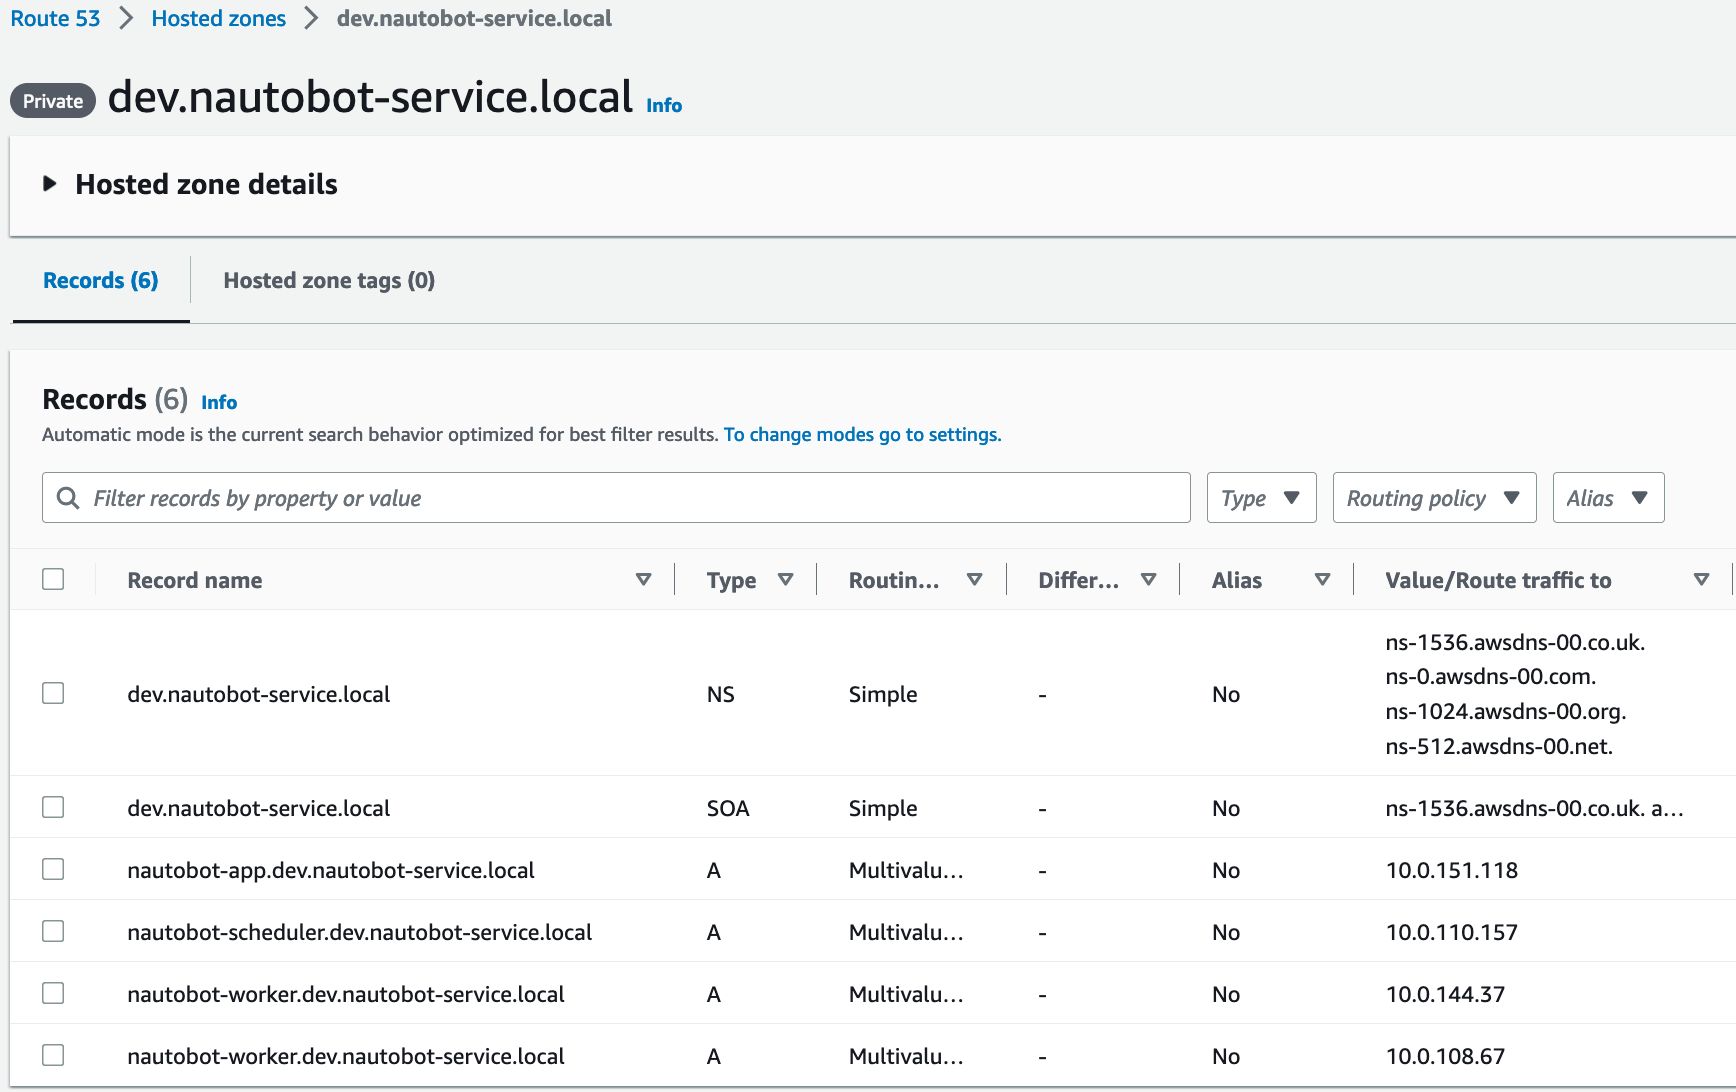Select all records checkbox in header
The height and width of the screenshot is (1092, 1736).
coord(53,579)
